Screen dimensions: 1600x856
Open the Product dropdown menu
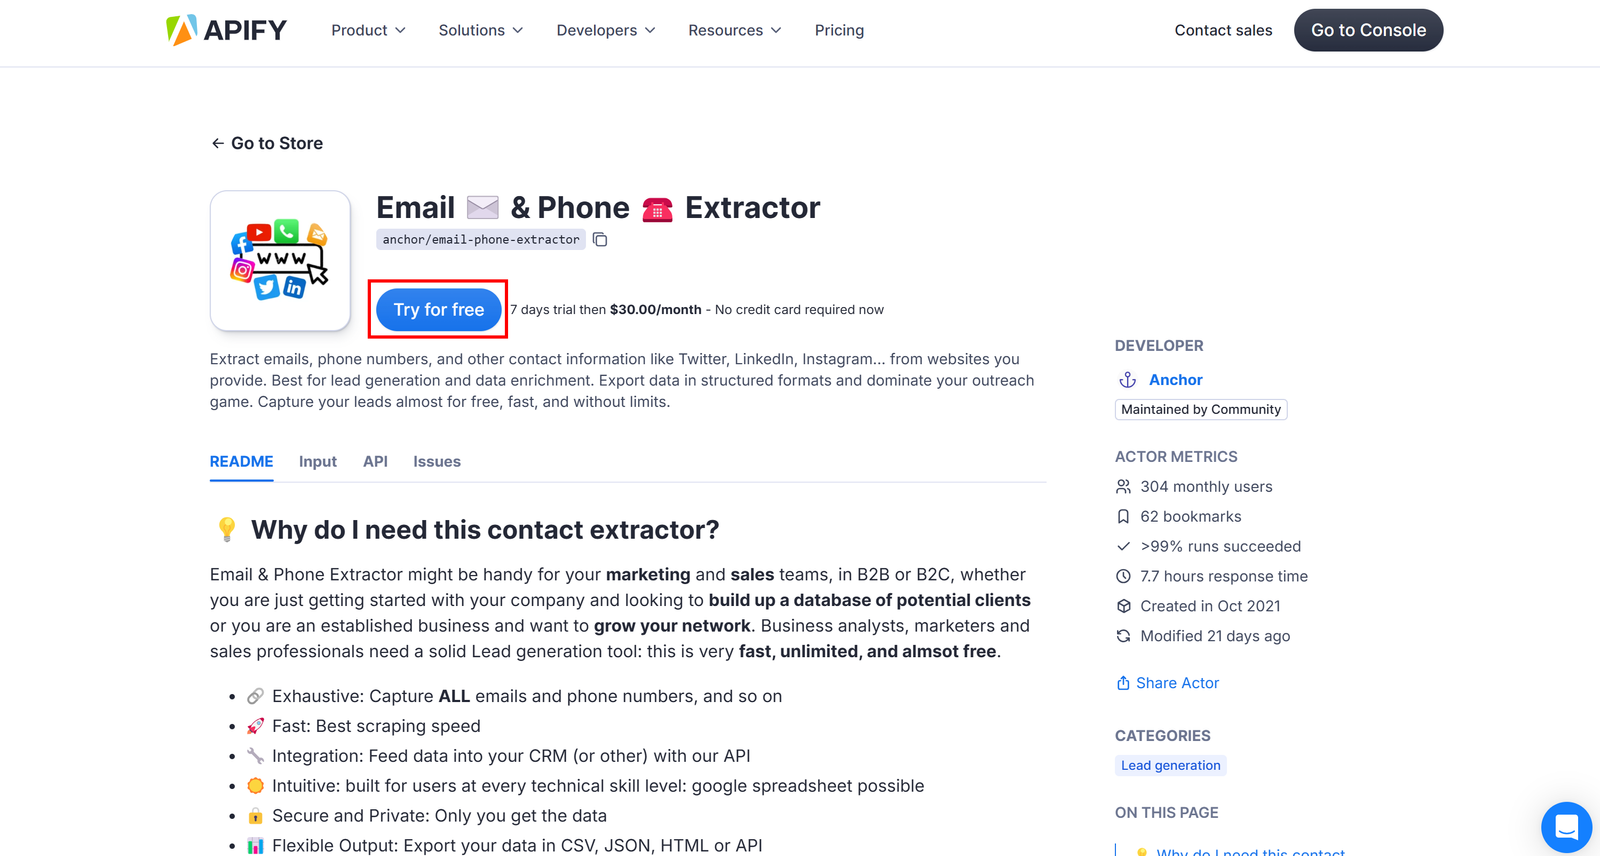pos(368,30)
